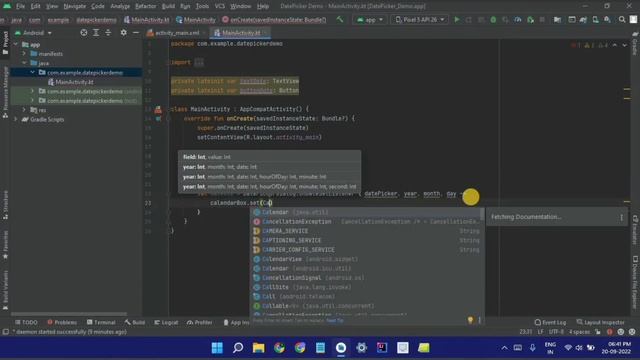Collapse the java folder
This screenshot has width=640, height=360.
tap(24, 63)
